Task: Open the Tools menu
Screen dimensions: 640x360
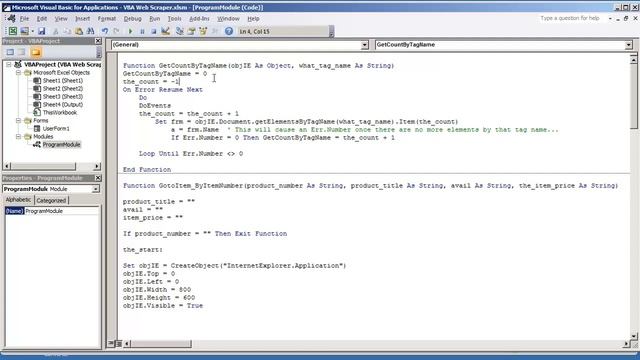Action: [174, 19]
